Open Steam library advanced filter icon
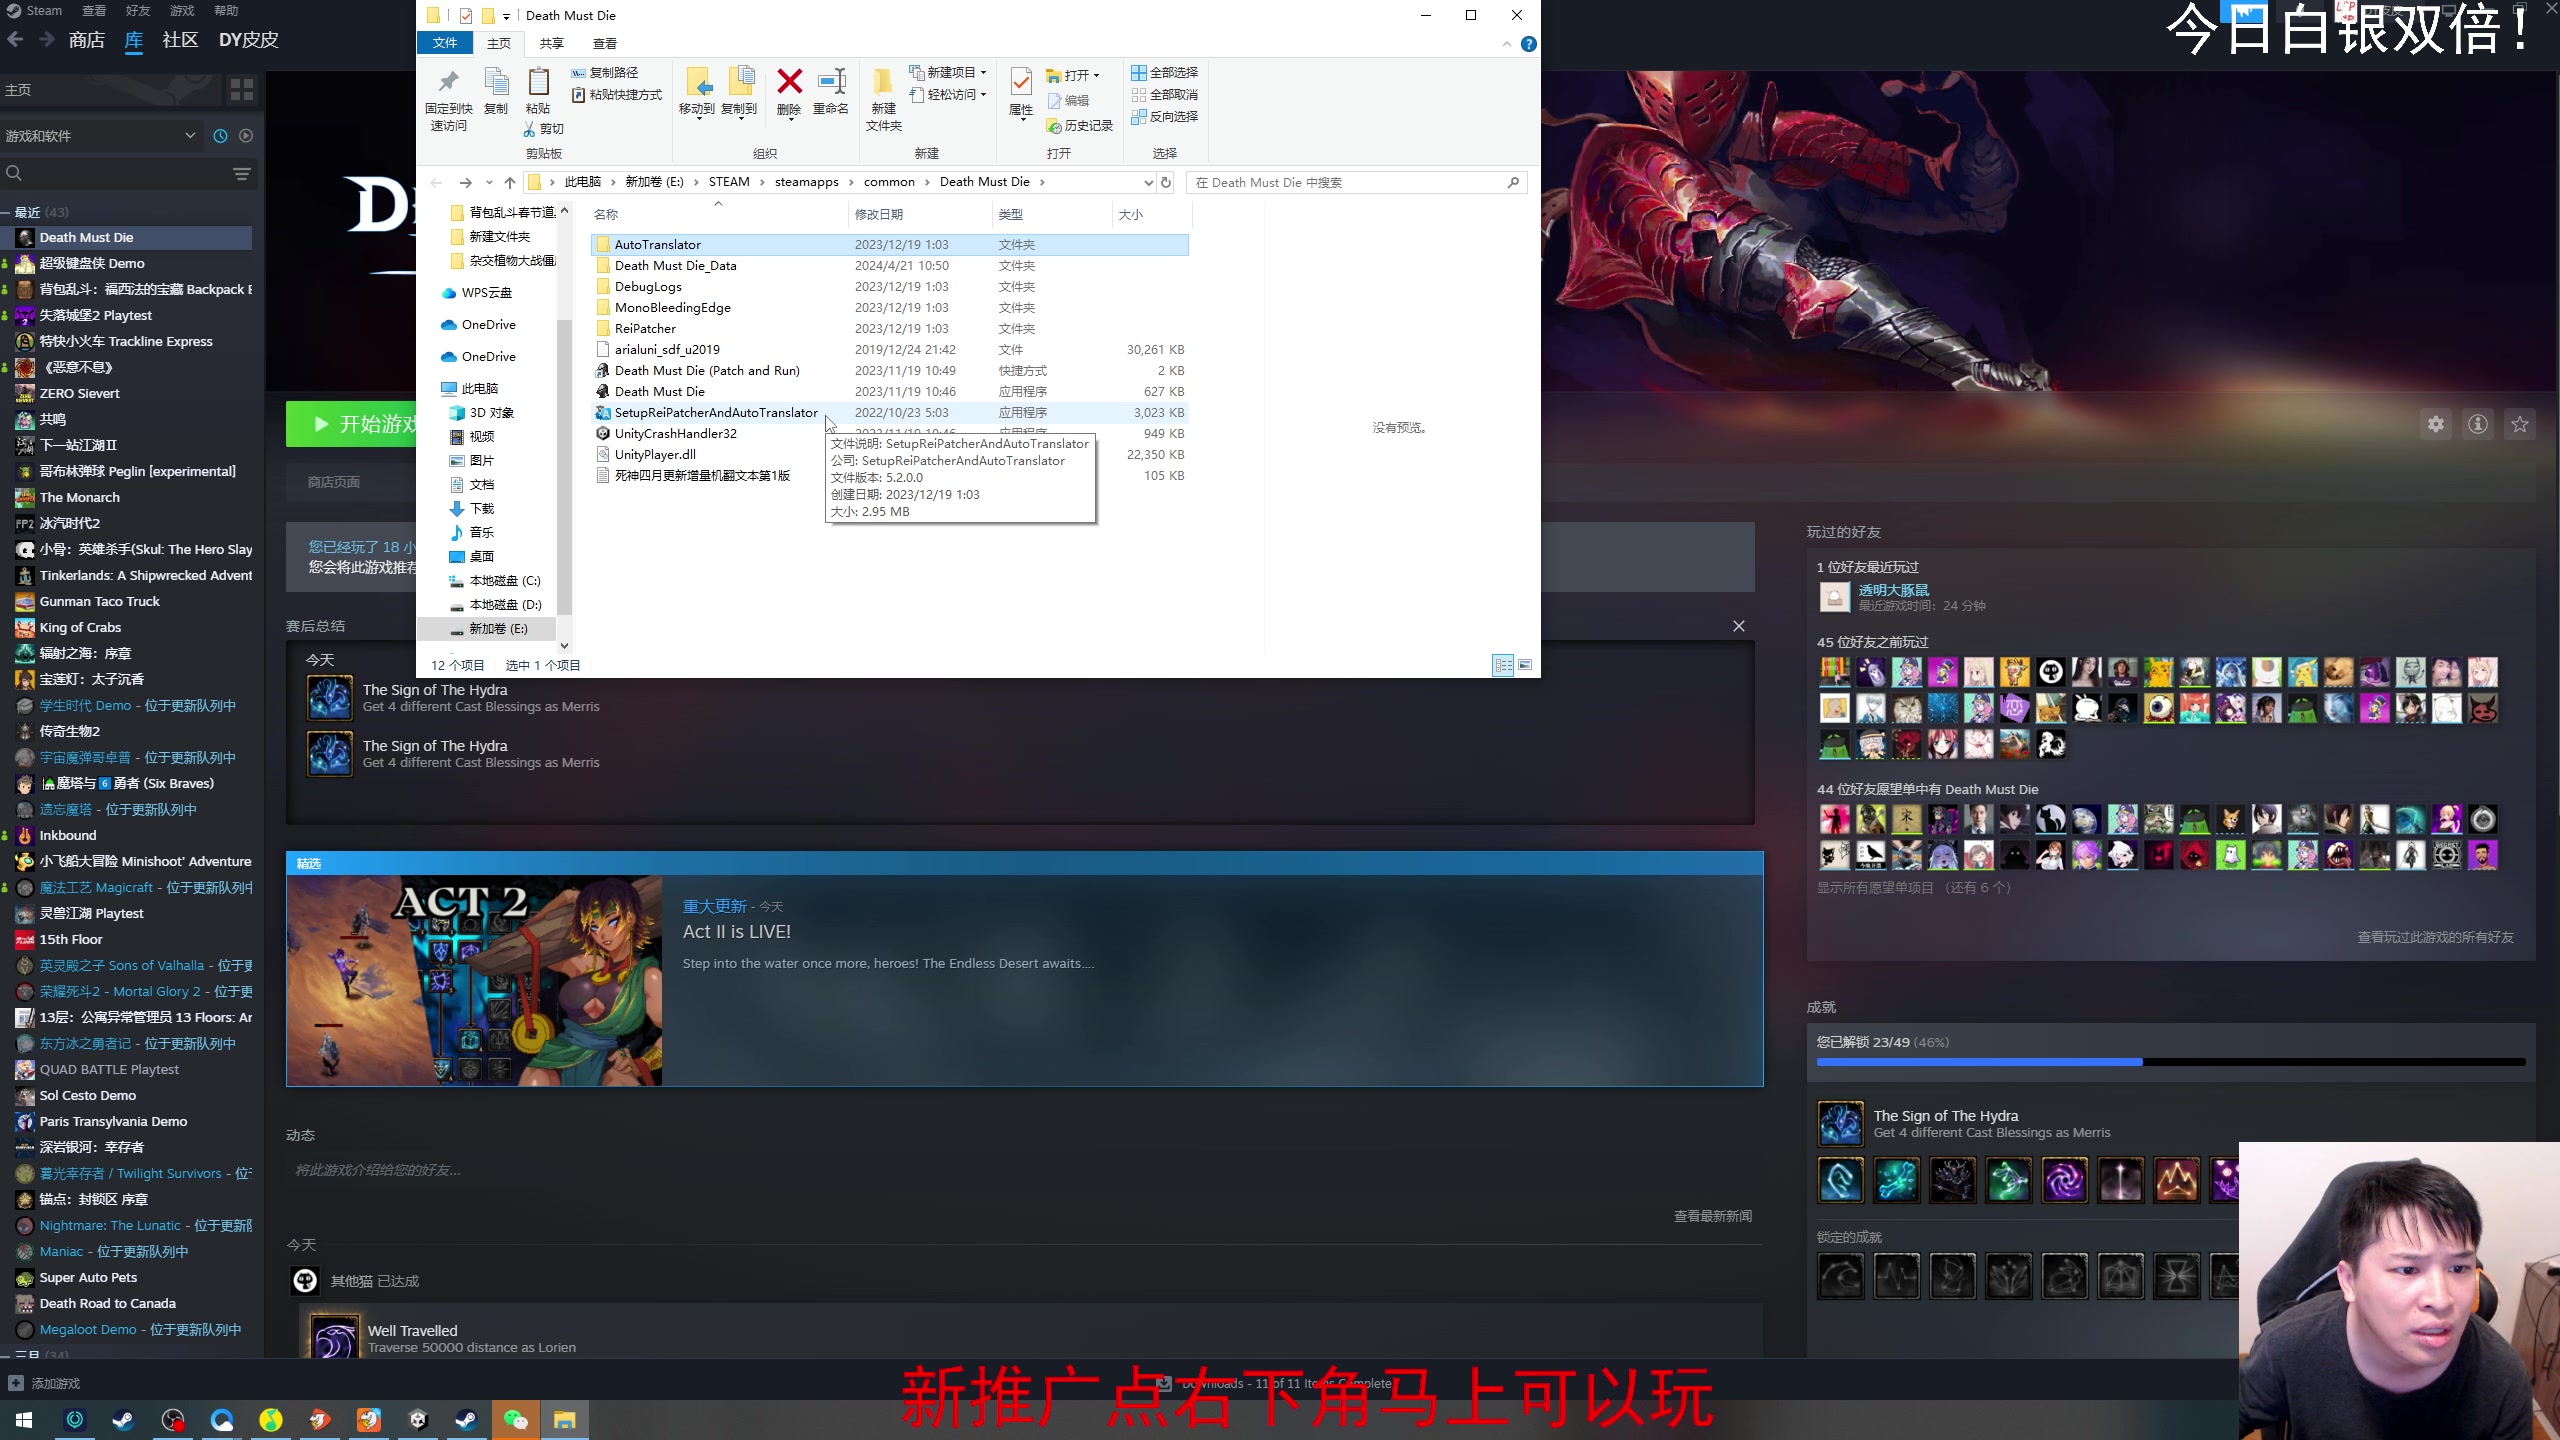This screenshot has width=2560, height=1440. pos(242,174)
